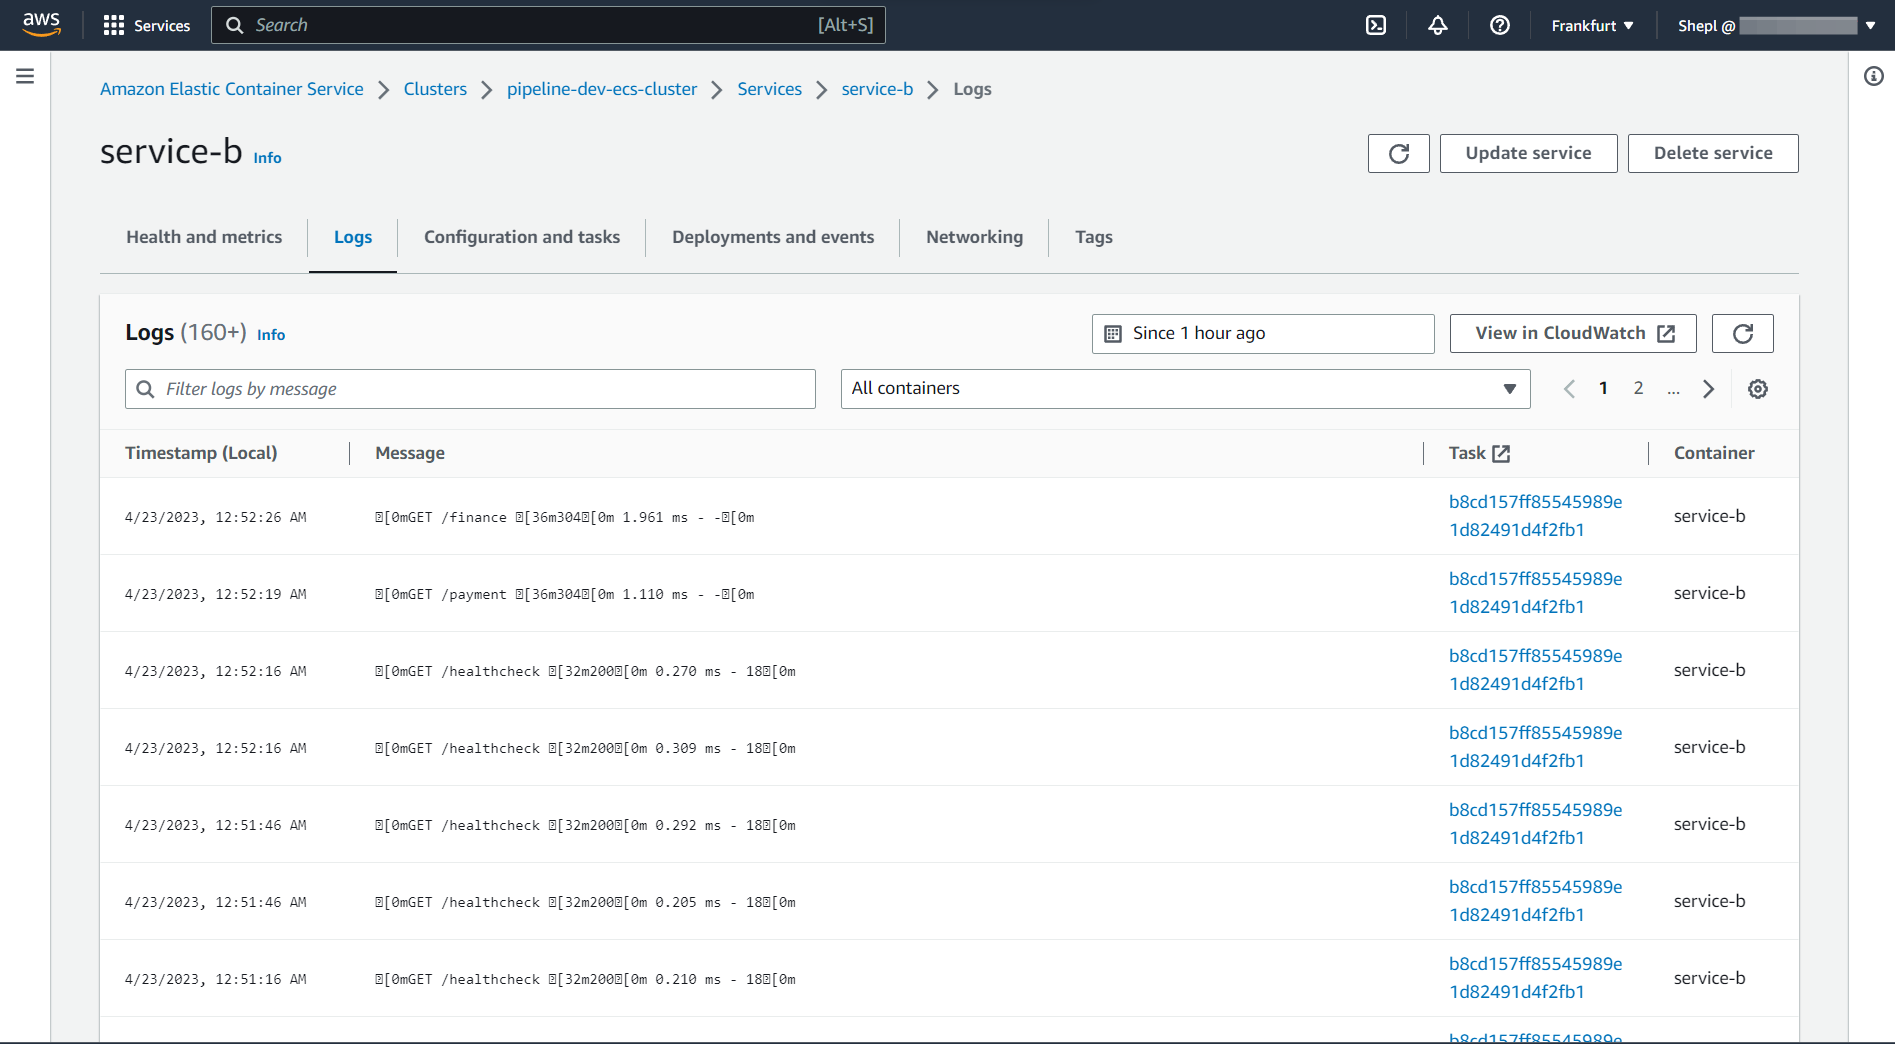Click the calendar icon in time range field
1895x1044 pixels.
pos(1113,333)
